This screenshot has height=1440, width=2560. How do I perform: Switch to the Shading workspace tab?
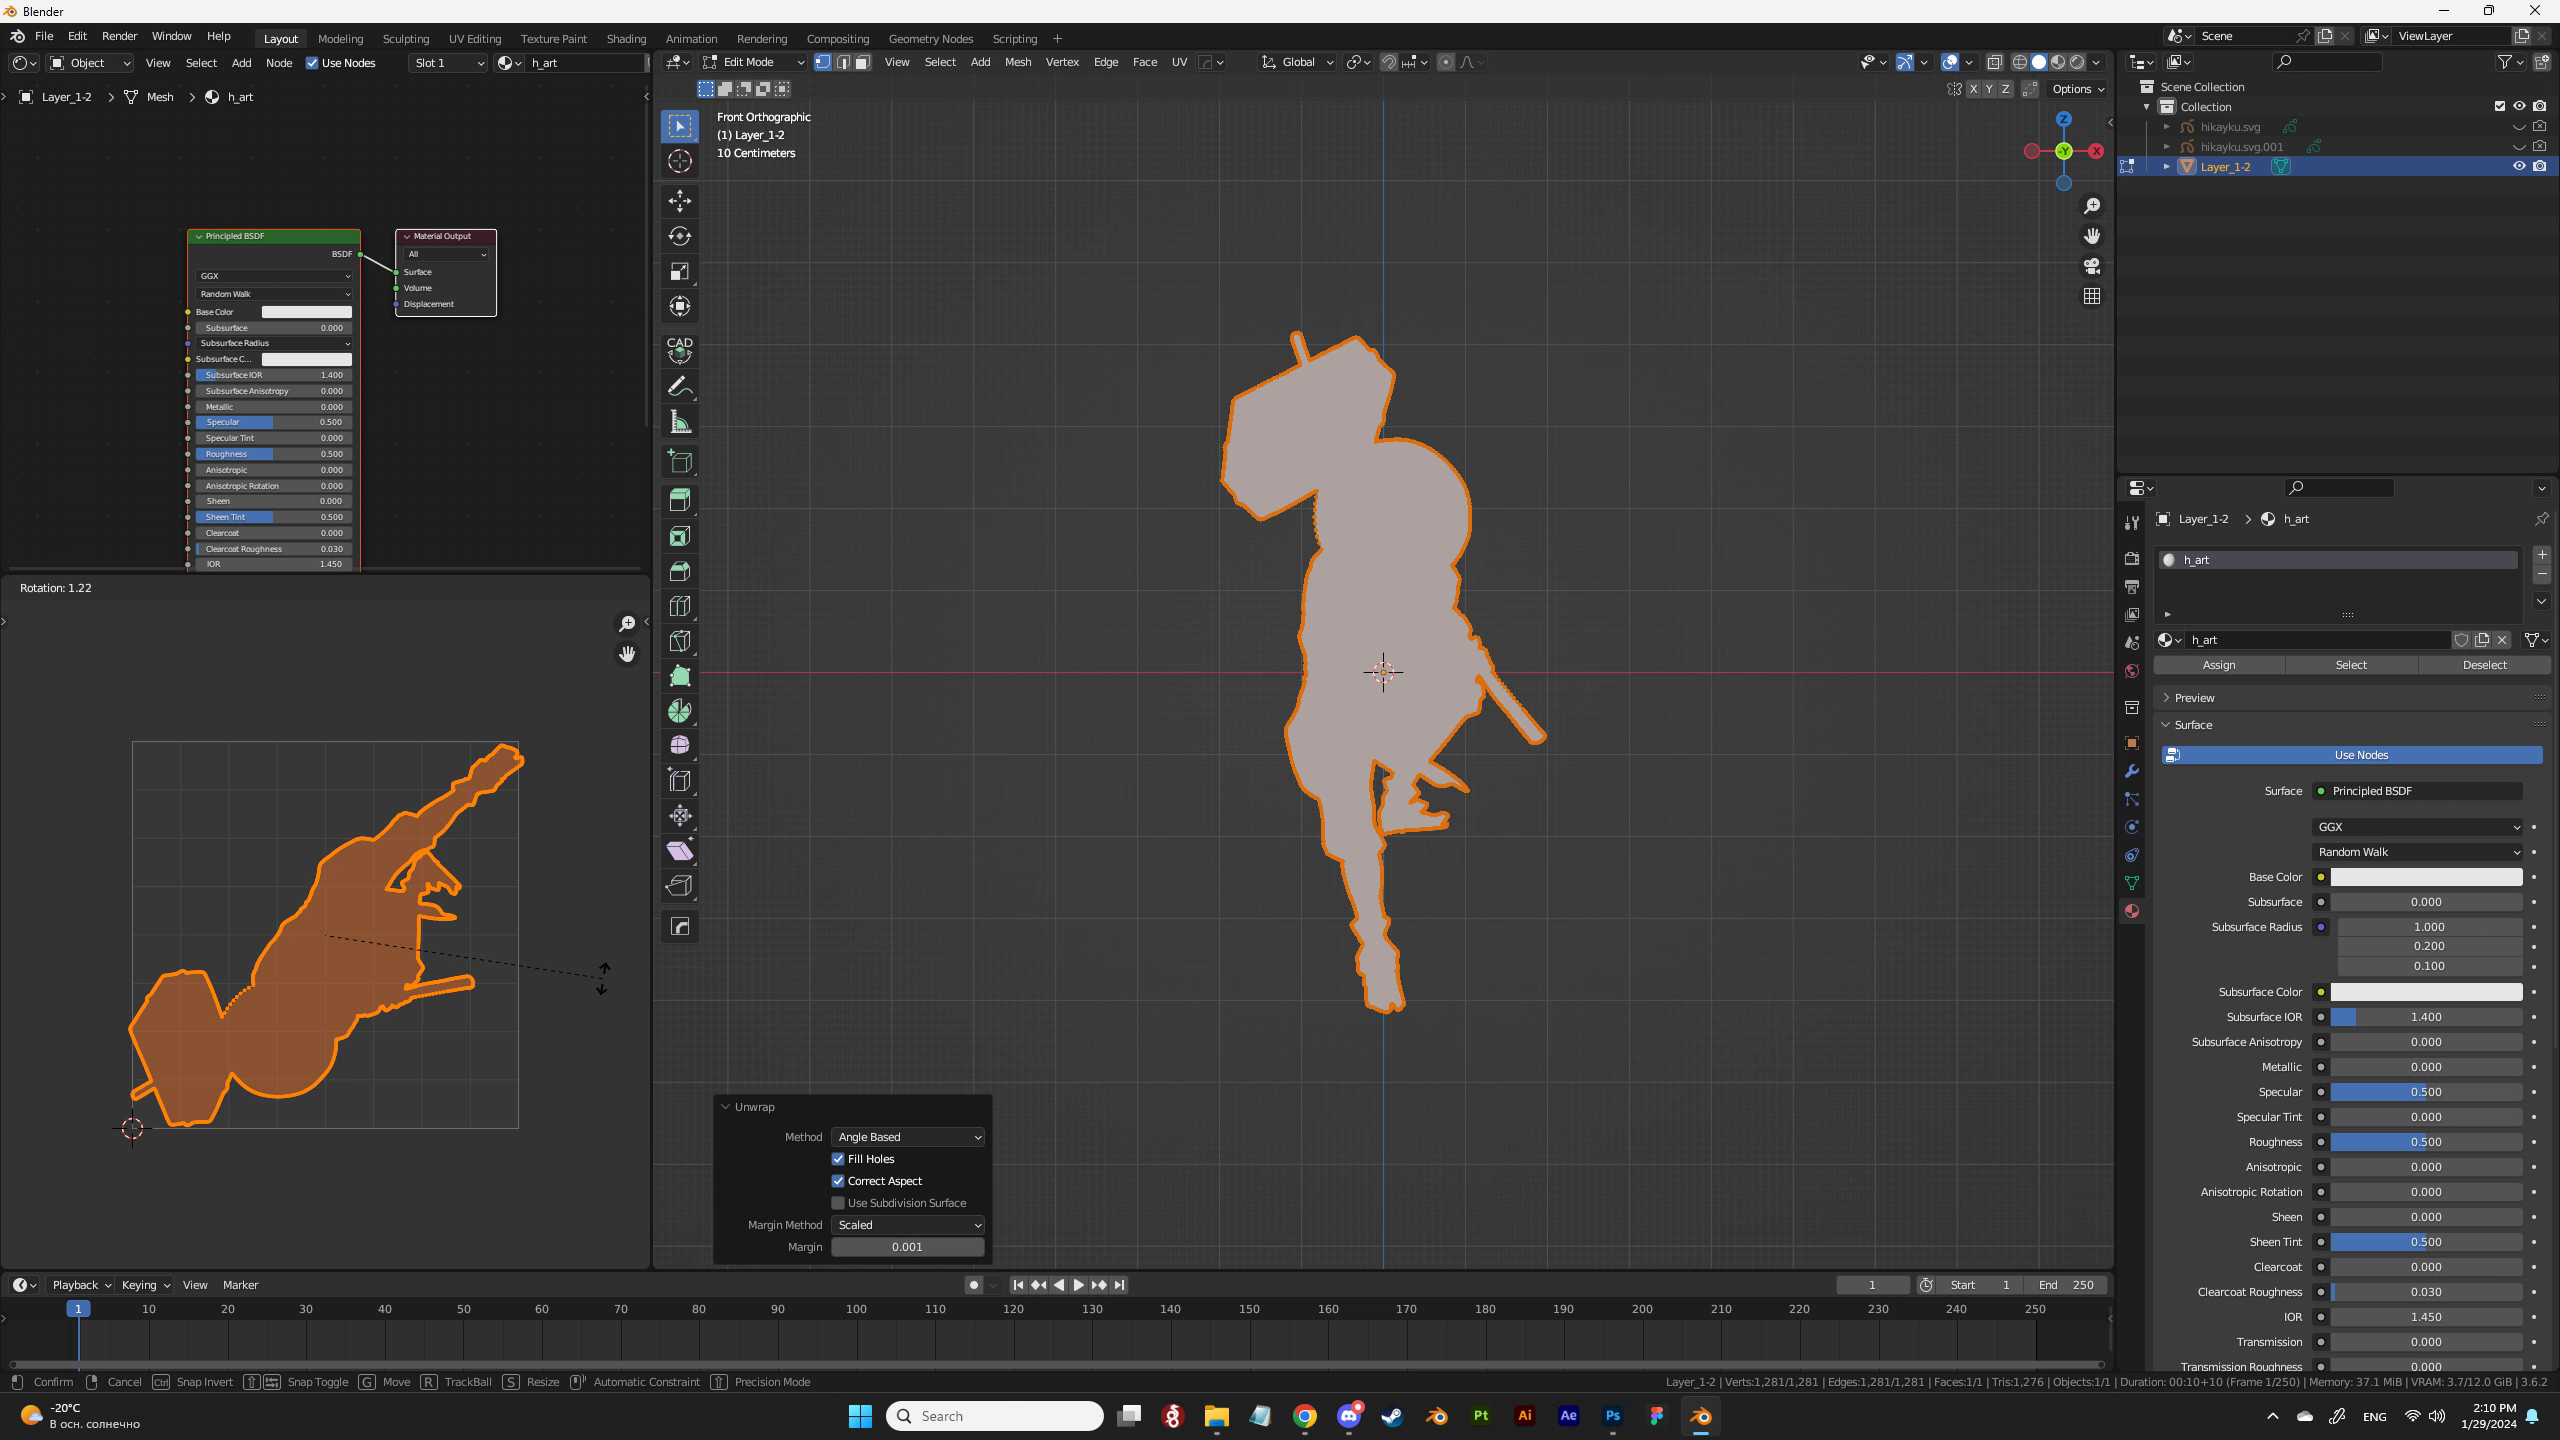pos(626,38)
